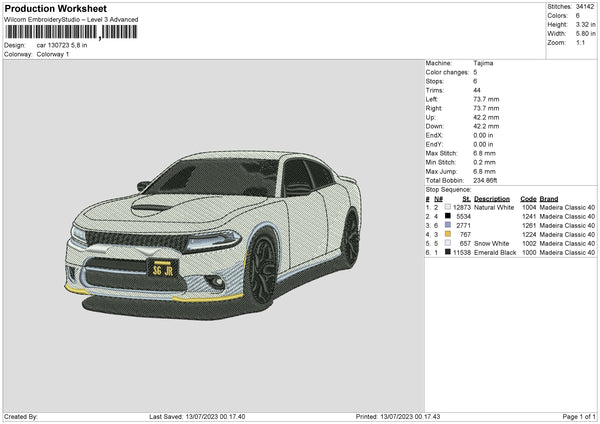Image resolution: width=600 pixels, height=424 pixels.
Task: Click the Stitches count value at top right
Action: coord(585,6)
